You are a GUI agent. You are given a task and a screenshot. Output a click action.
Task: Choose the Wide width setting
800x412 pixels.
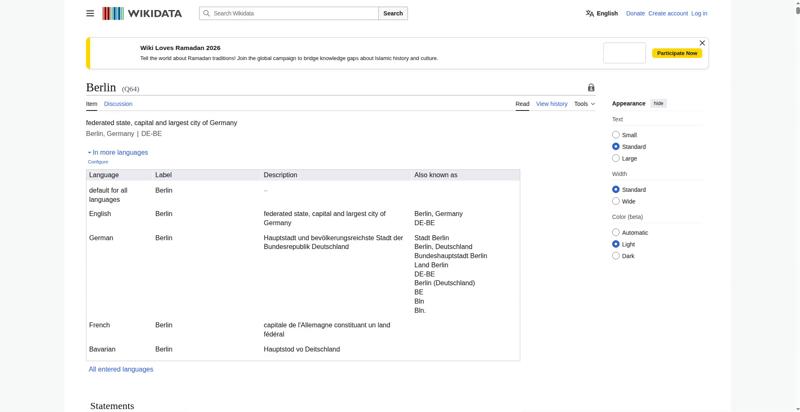616,201
